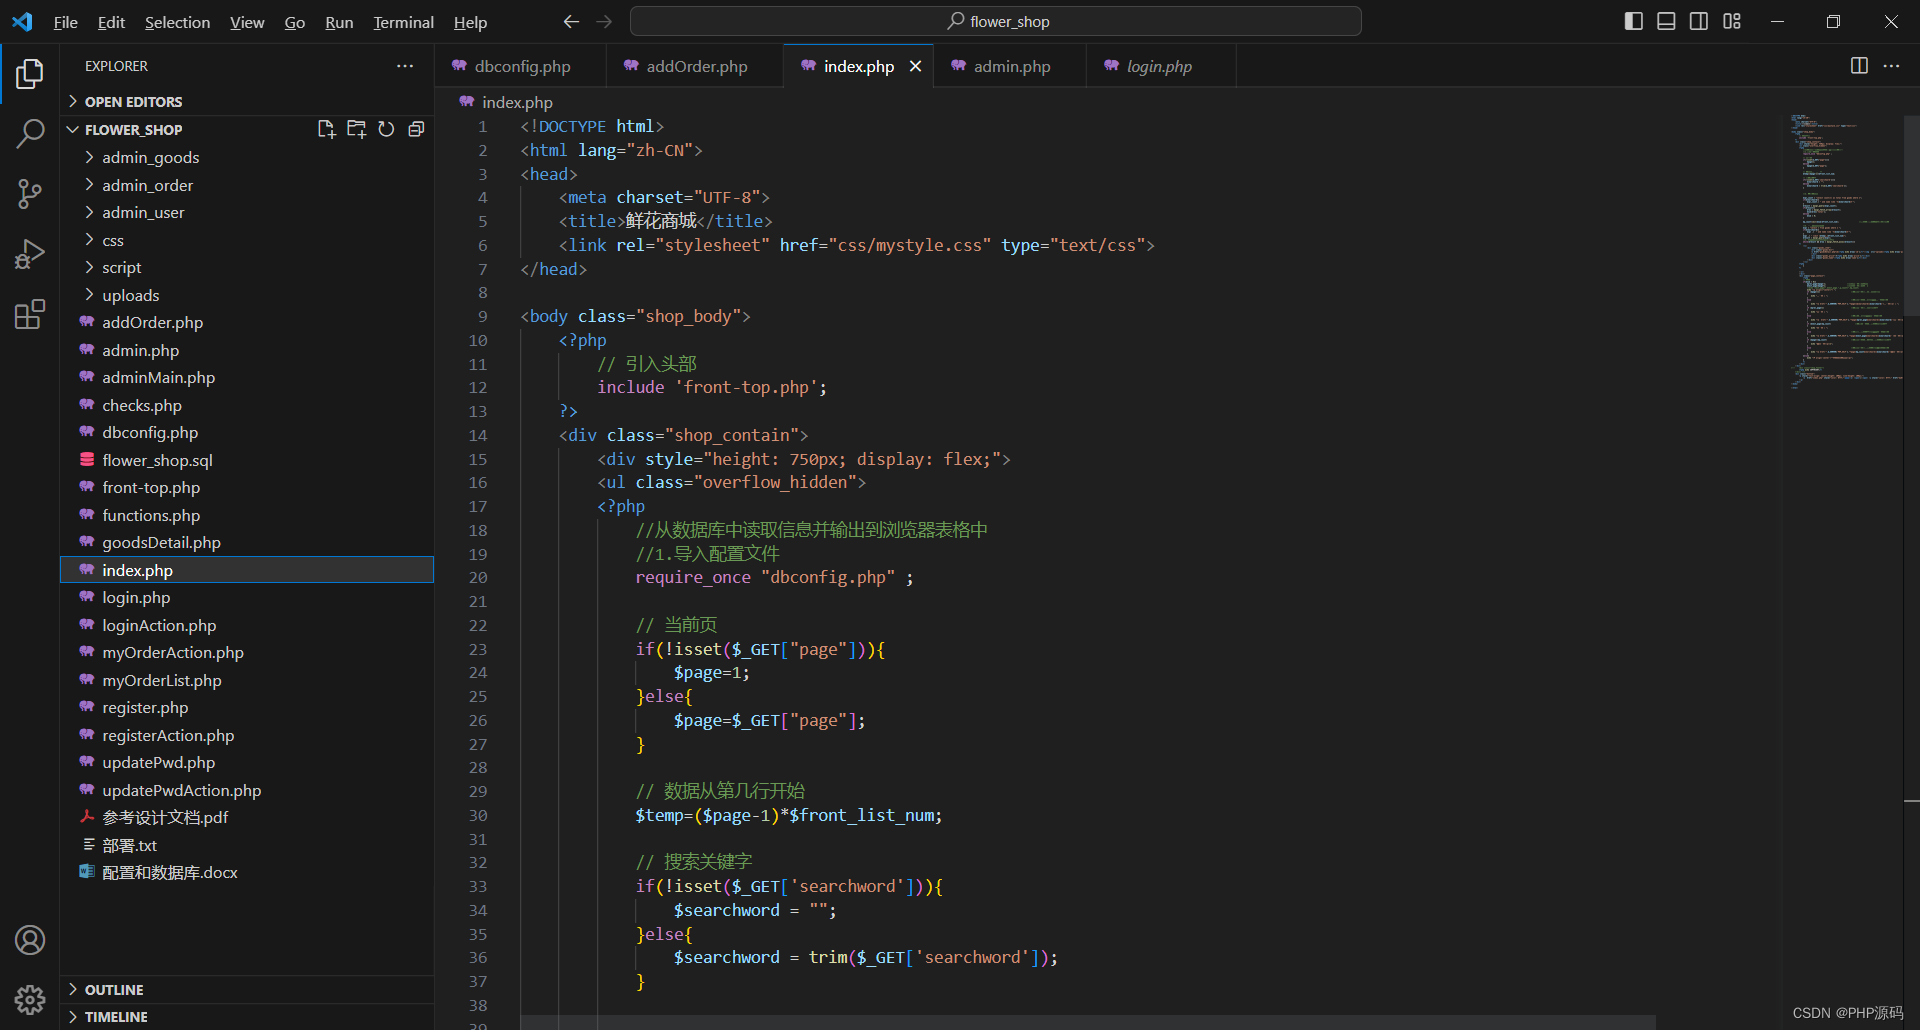Click the VS Code logo icon
The height and width of the screenshot is (1030, 1920).
[x=22, y=21]
